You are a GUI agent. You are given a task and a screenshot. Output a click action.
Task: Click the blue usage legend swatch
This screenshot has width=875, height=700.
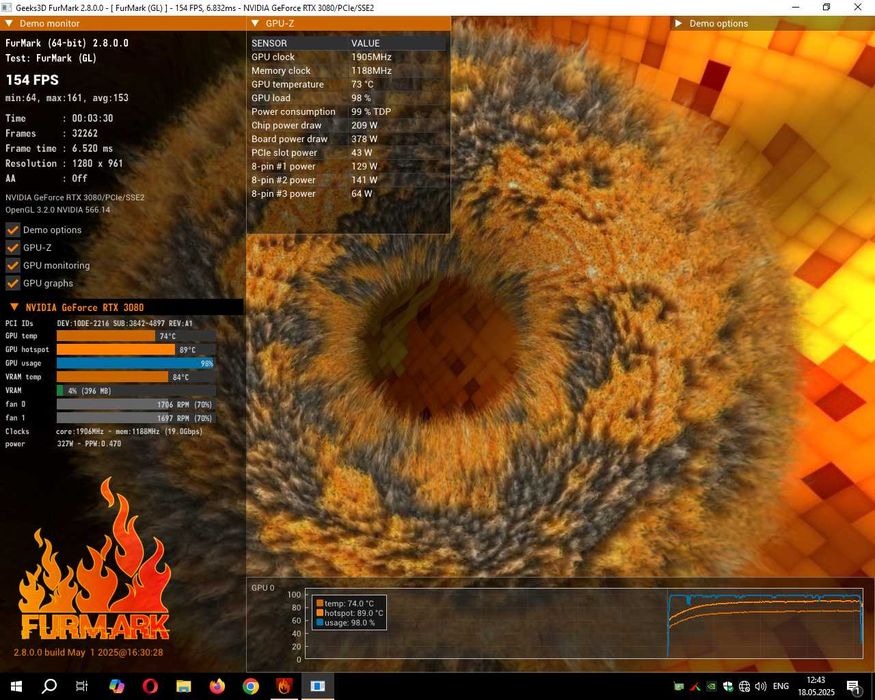coord(320,622)
